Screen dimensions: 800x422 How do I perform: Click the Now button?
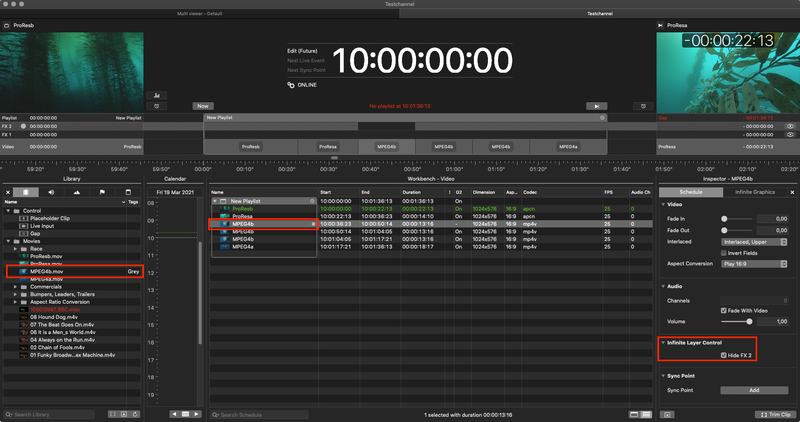click(203, 106)
